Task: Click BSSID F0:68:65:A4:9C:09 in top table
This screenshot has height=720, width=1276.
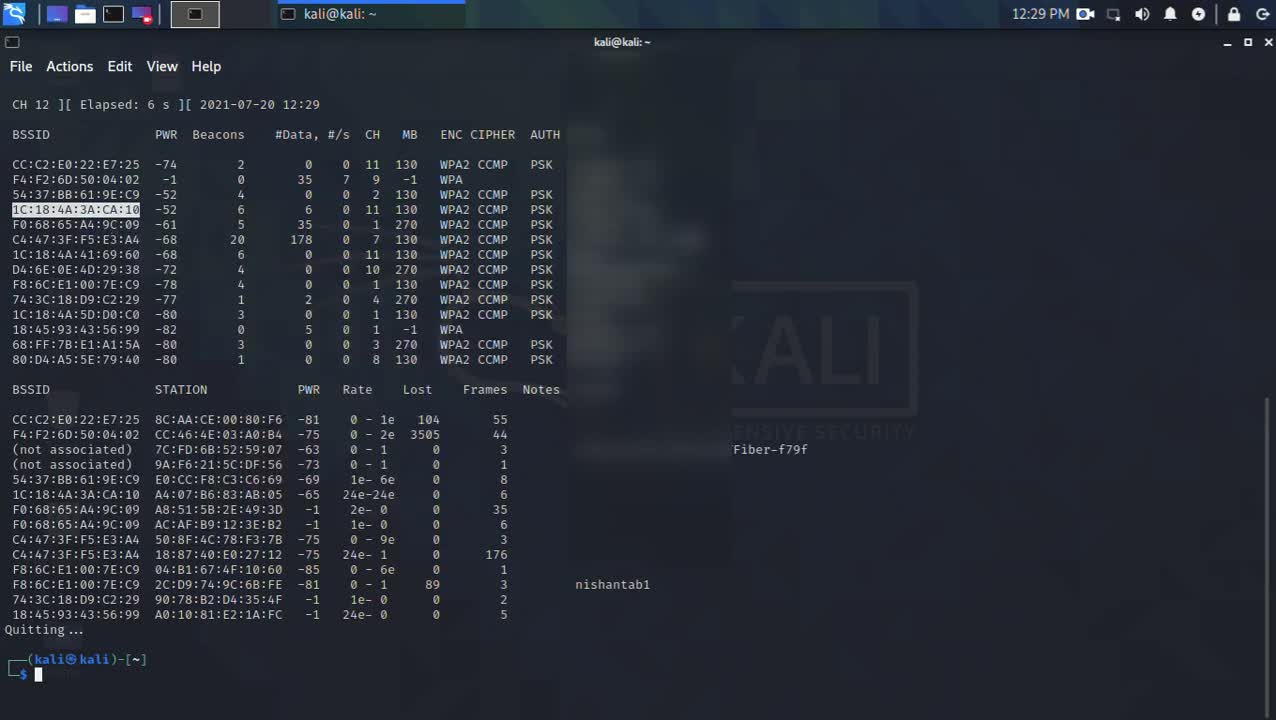Action: click(76, 225)
